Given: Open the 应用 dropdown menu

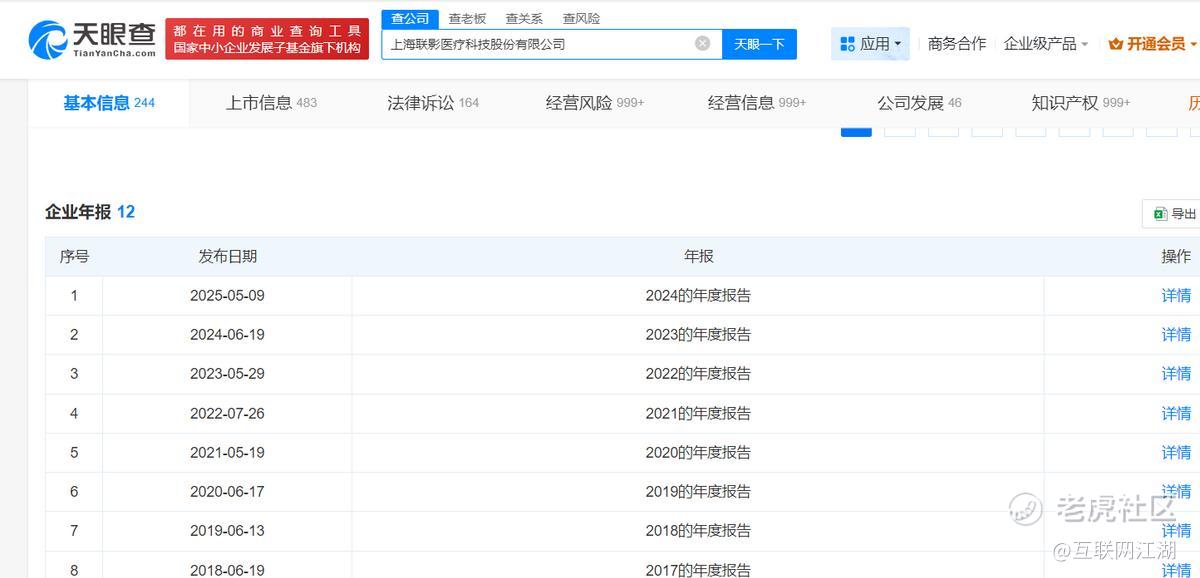Looking at the screenshot, I should [871, 44].
